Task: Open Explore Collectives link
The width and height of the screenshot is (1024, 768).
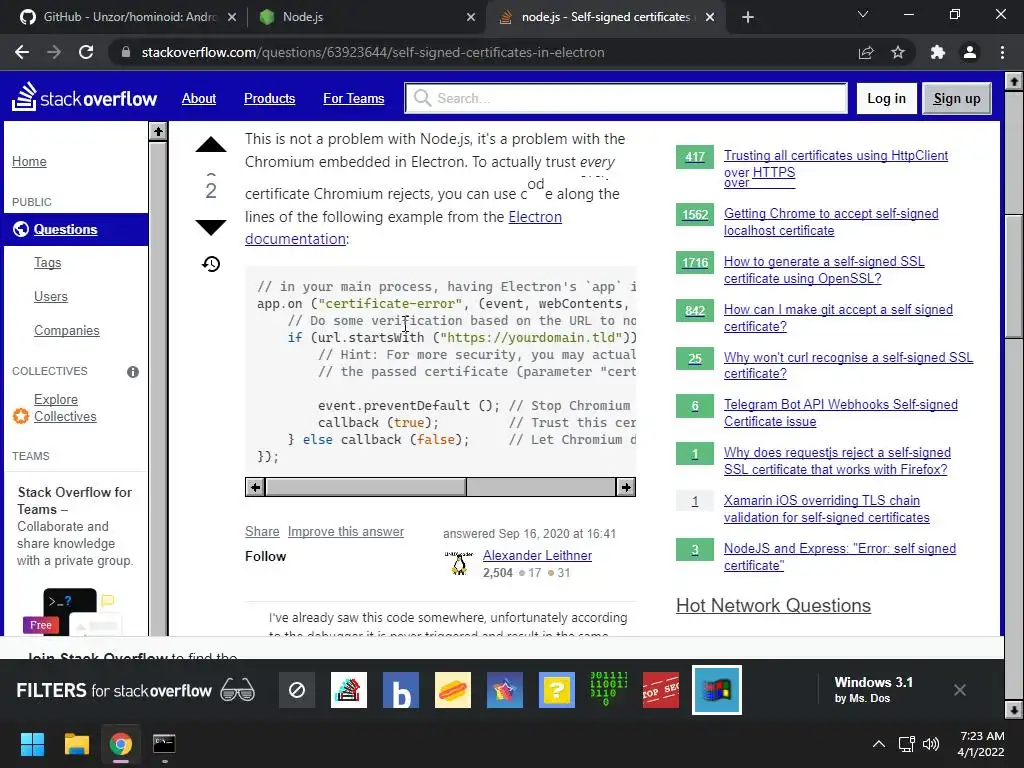Action: pos(65,408)
